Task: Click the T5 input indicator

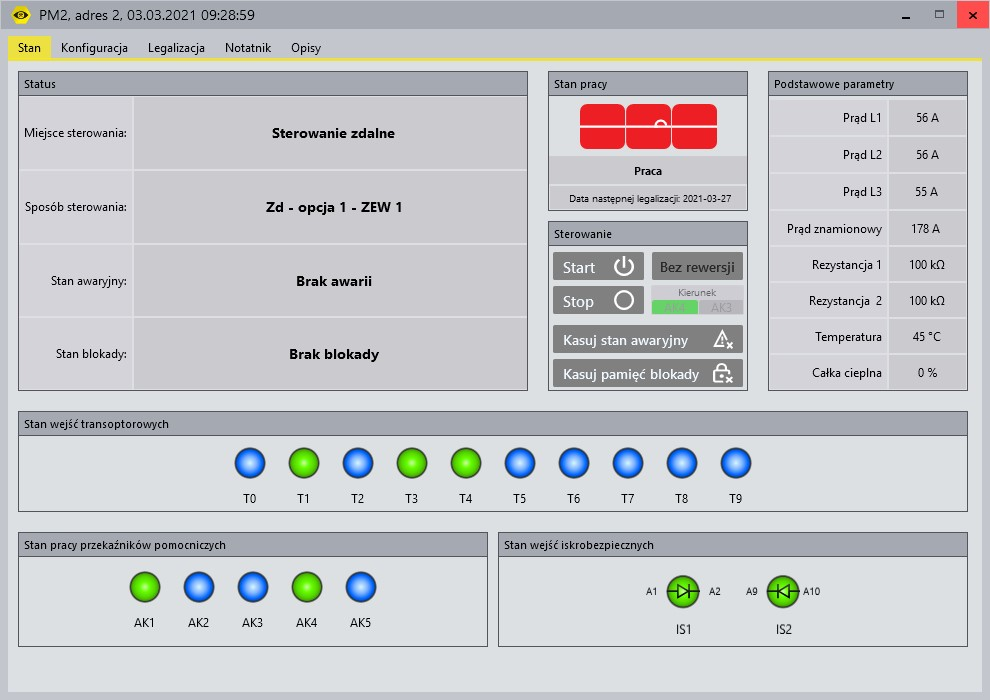Action: tap(520, 463)
